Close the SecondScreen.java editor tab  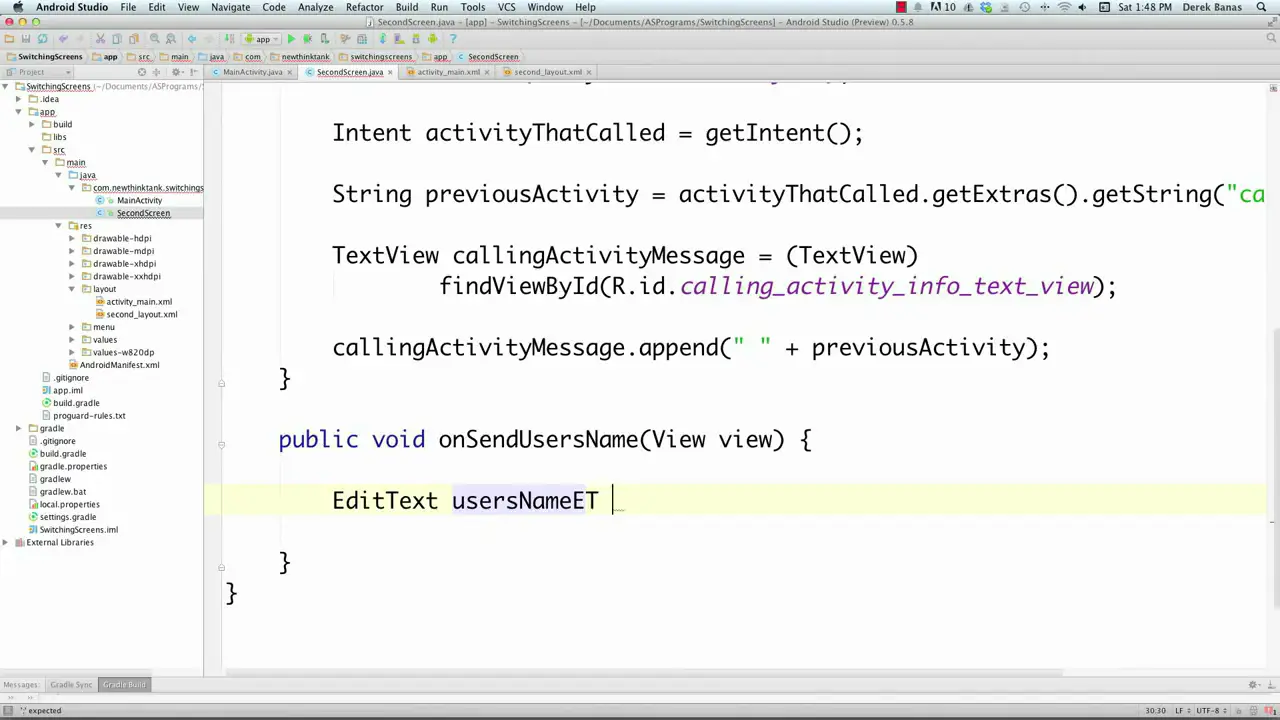coord(390,72)
